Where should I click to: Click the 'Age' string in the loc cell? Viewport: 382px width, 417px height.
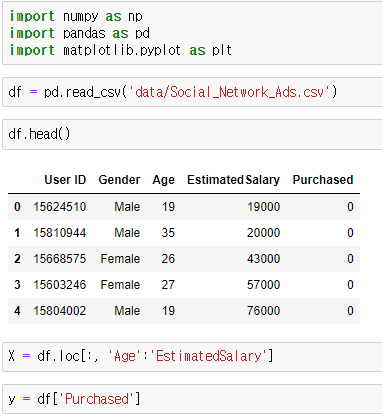click(124, 356)
